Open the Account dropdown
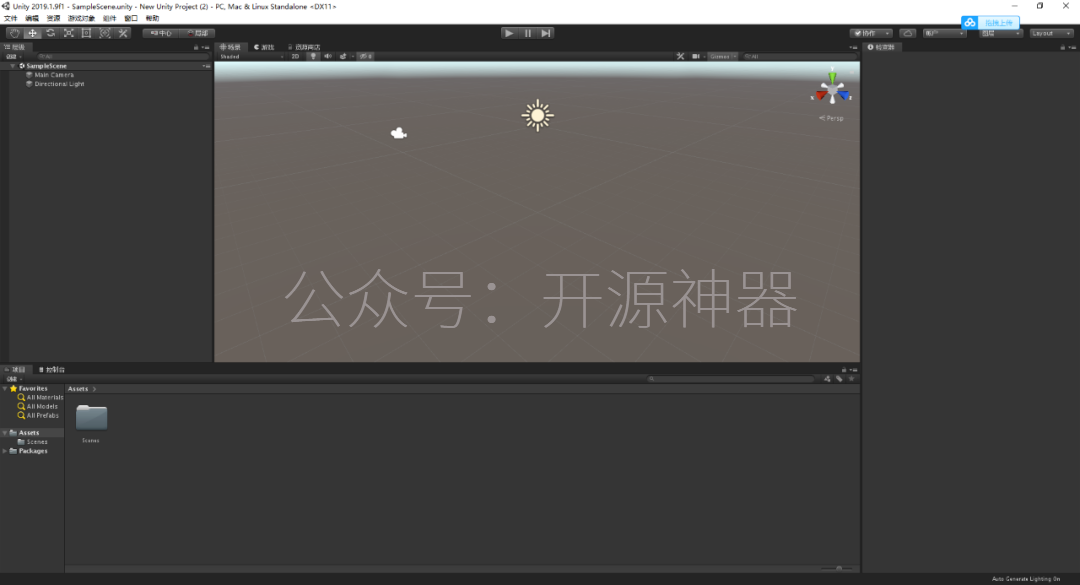The width and height of the screenshot is (1080, 585). pos(944,33)
